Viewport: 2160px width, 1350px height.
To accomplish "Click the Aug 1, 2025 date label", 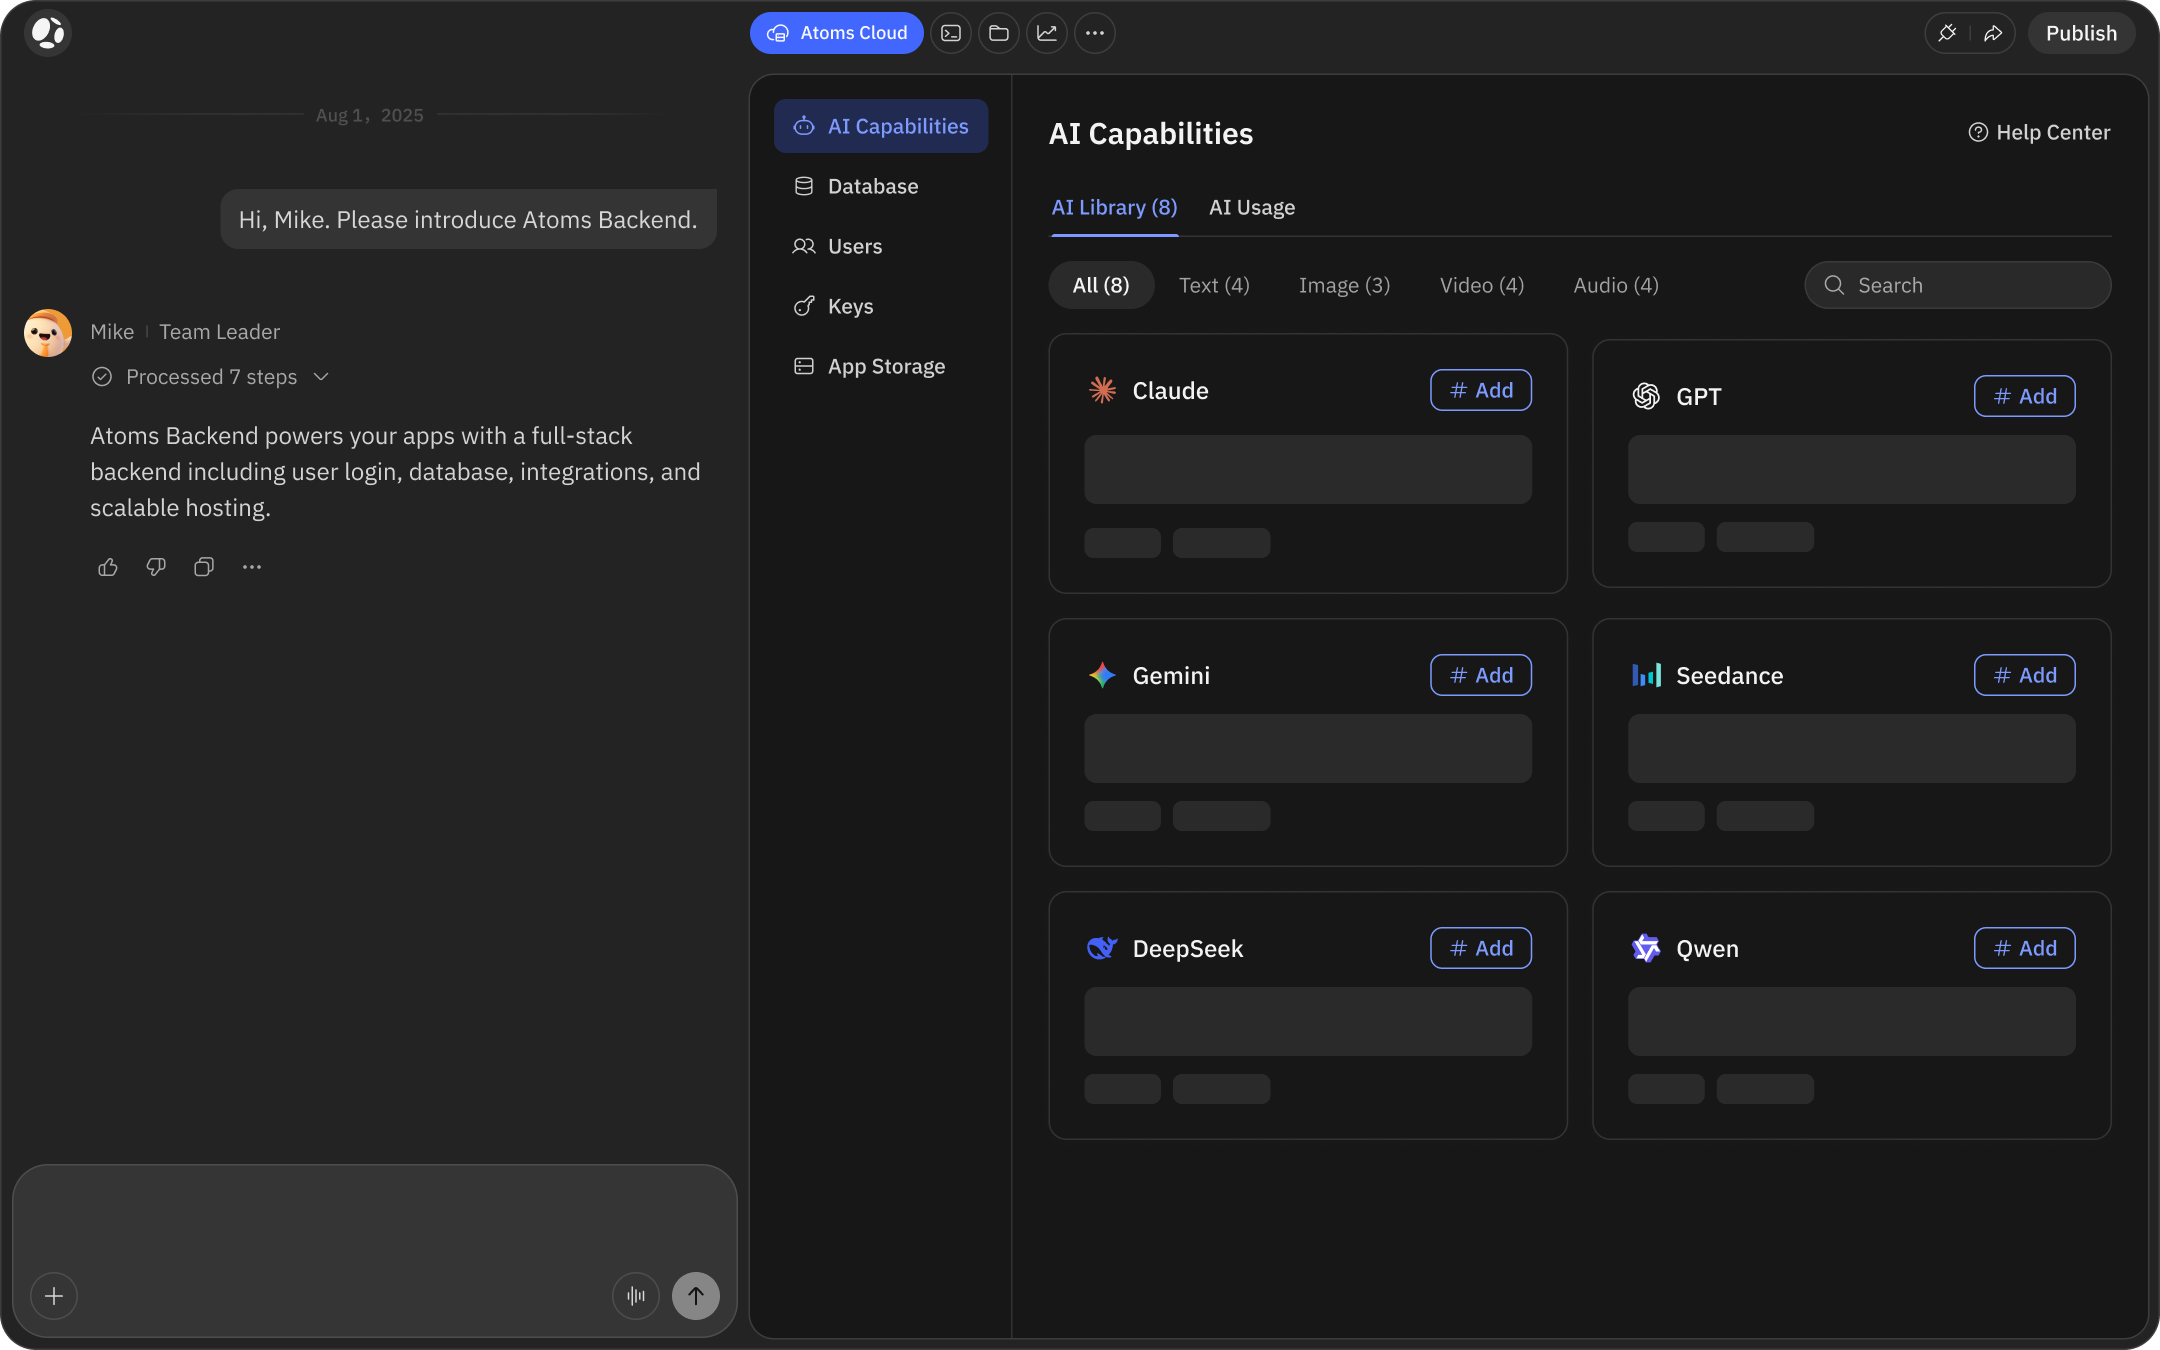I will click(370, 115).
